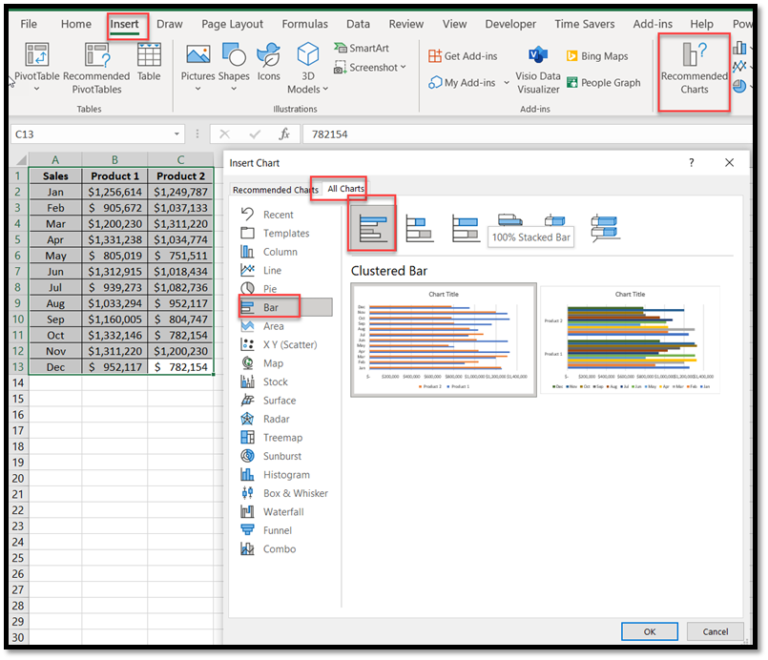Choose the Stacked Bar chart subtype icon
The width and height of the screenshot is (768, 660).
(419, 228)
